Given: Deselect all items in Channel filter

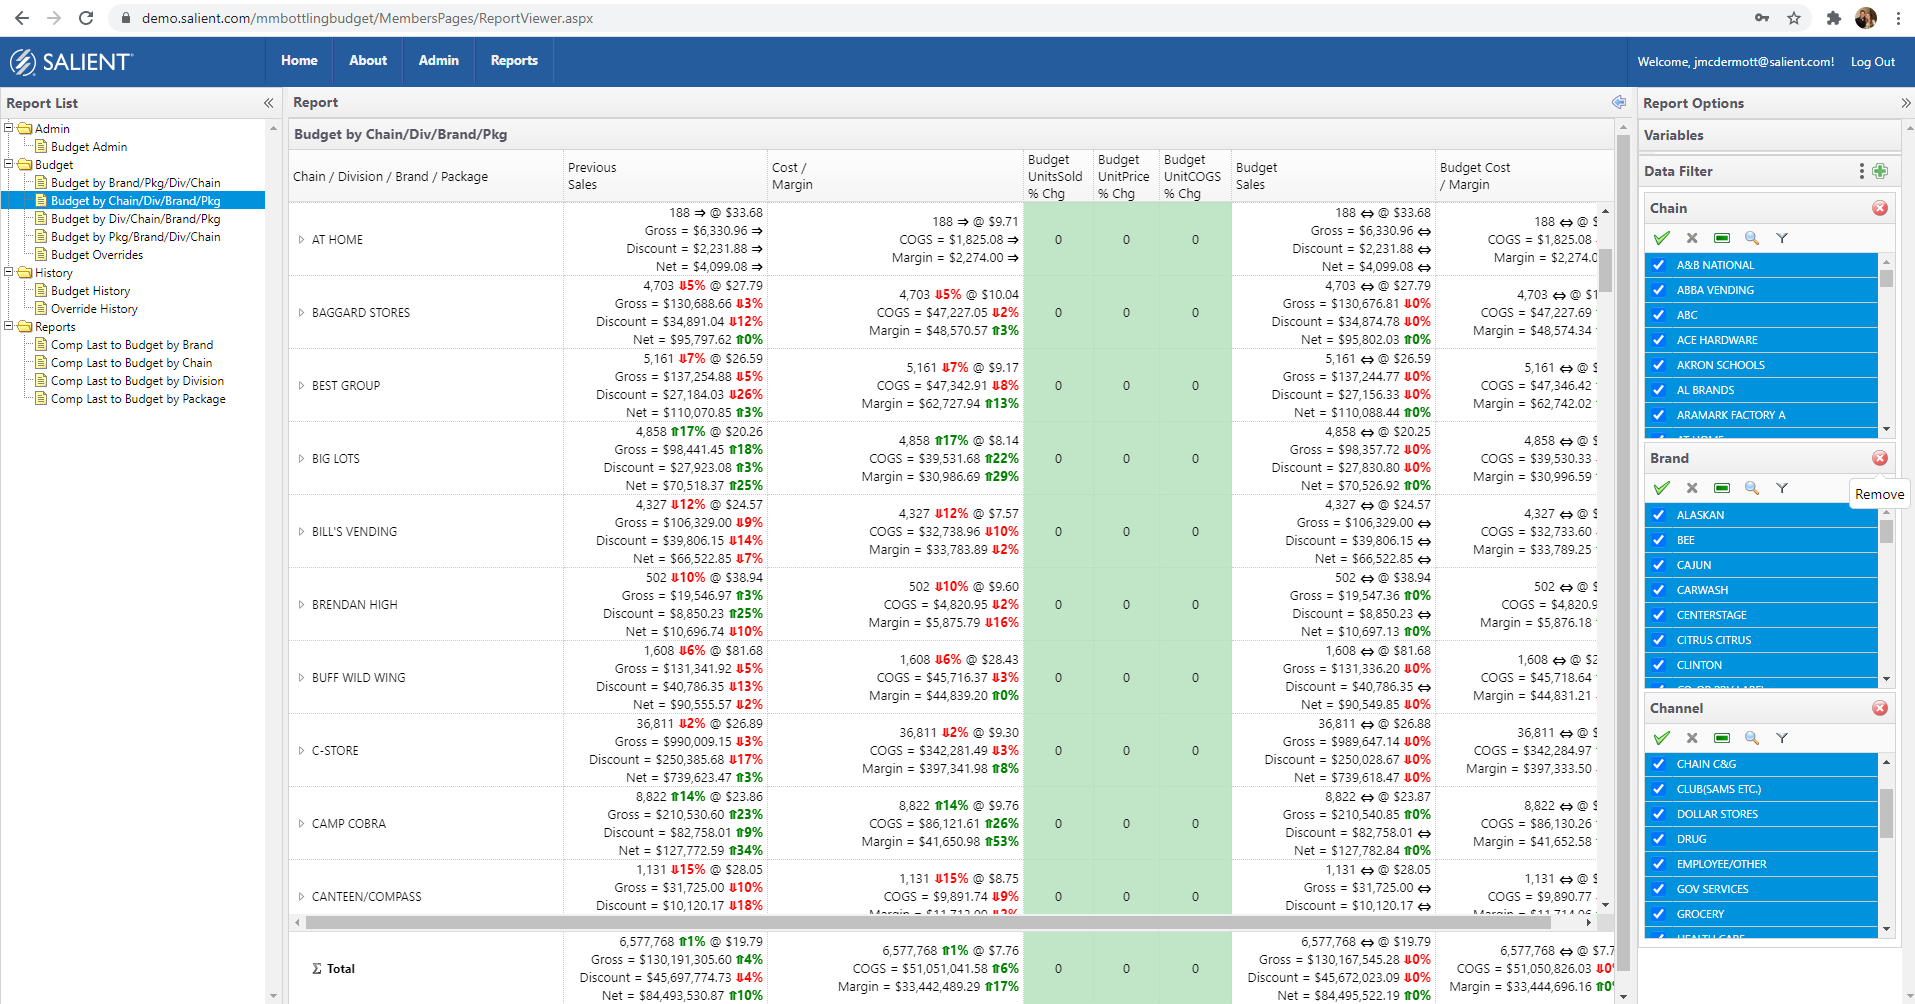Looking at the screenshot, I should point(1692,738).
